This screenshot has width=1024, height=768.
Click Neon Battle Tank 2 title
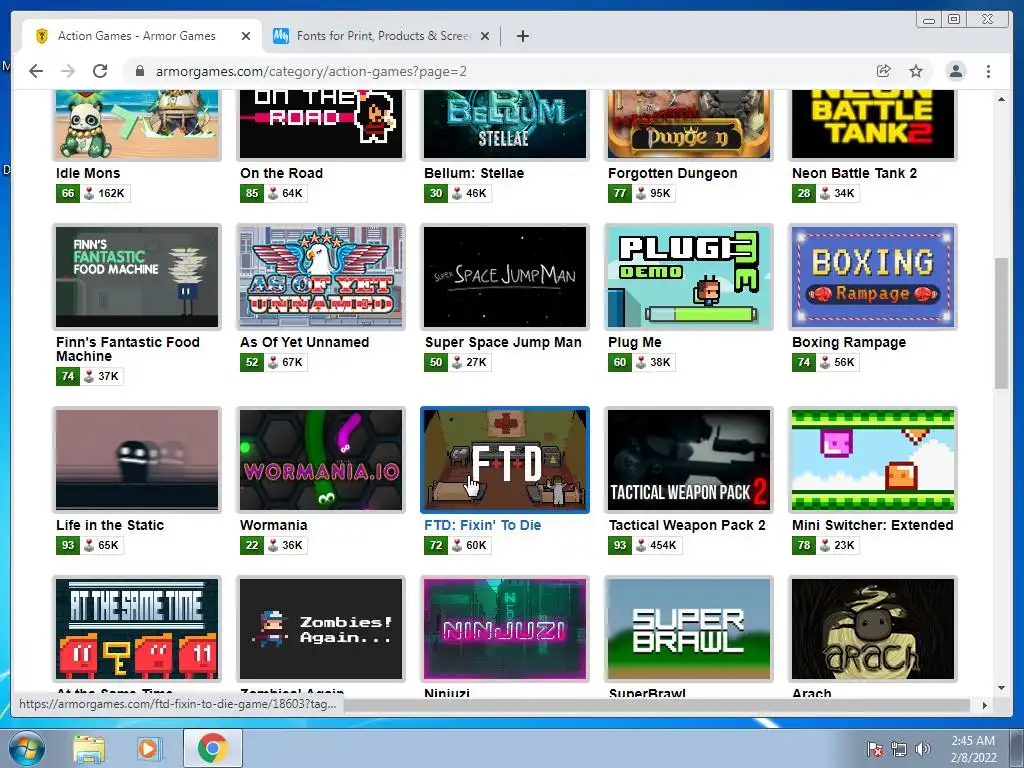coord(854,173)
